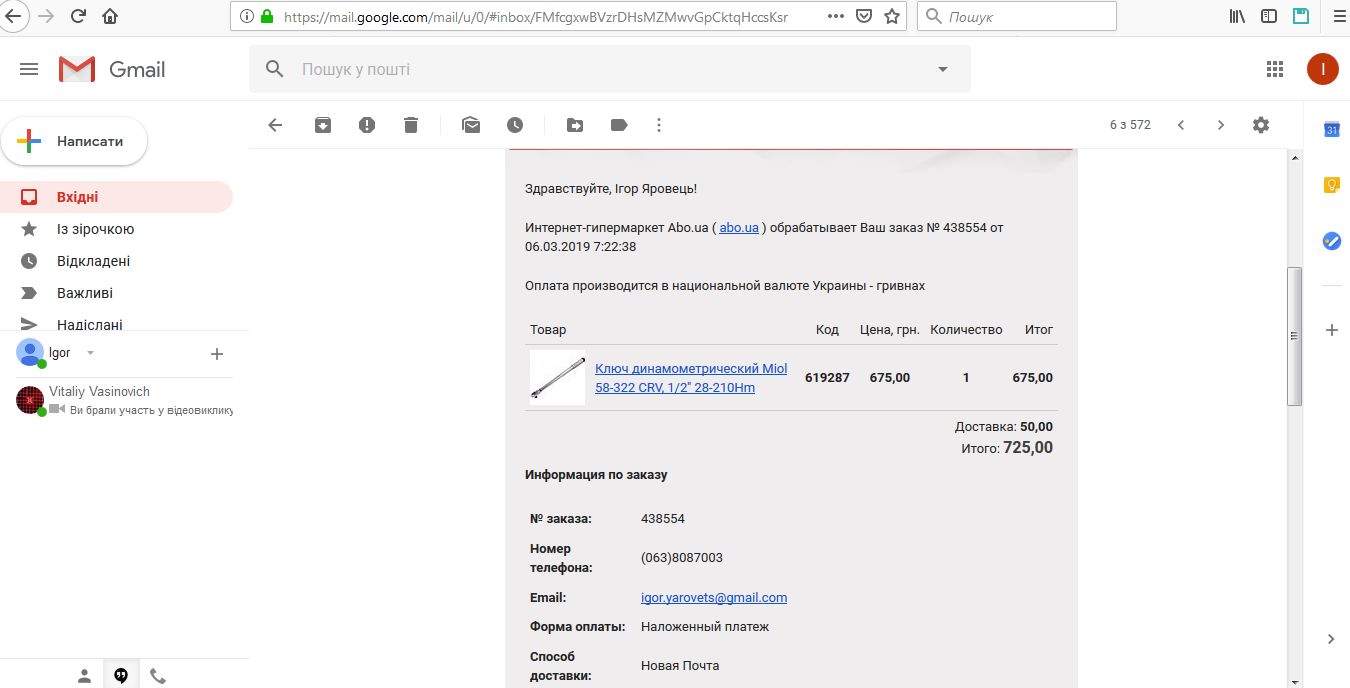1350x688 pixels.
Task: Start a new Hangouts chat with plus
Action: pos(217,353)
